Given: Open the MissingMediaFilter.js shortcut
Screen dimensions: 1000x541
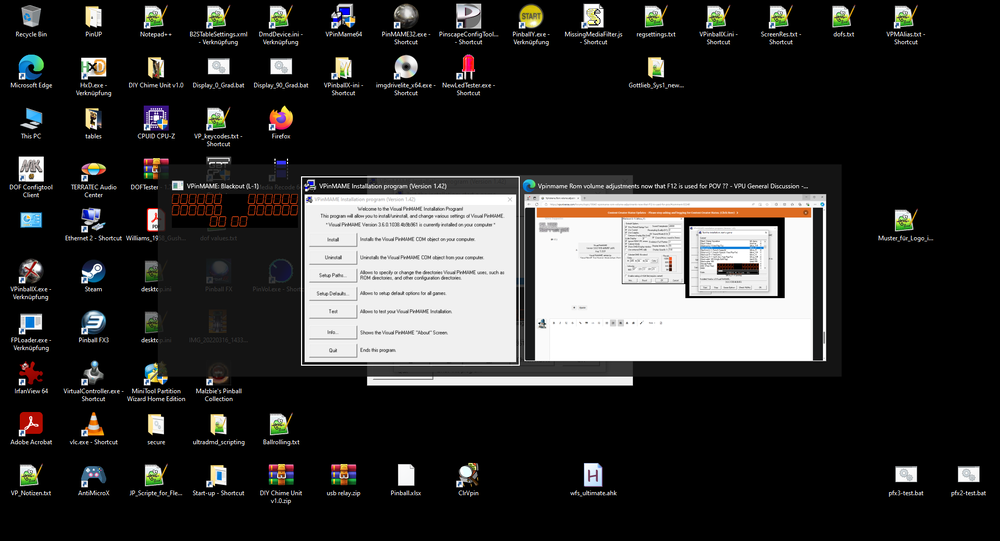Looking at the screenshot, I should click(x=593, y=17).
